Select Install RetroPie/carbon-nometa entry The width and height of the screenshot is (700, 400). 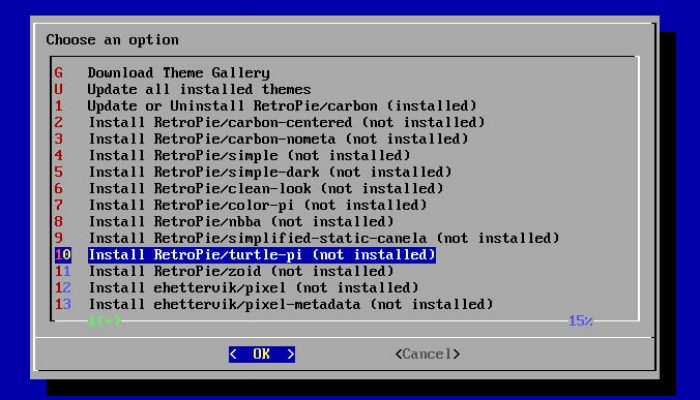[x=262, y=139]
